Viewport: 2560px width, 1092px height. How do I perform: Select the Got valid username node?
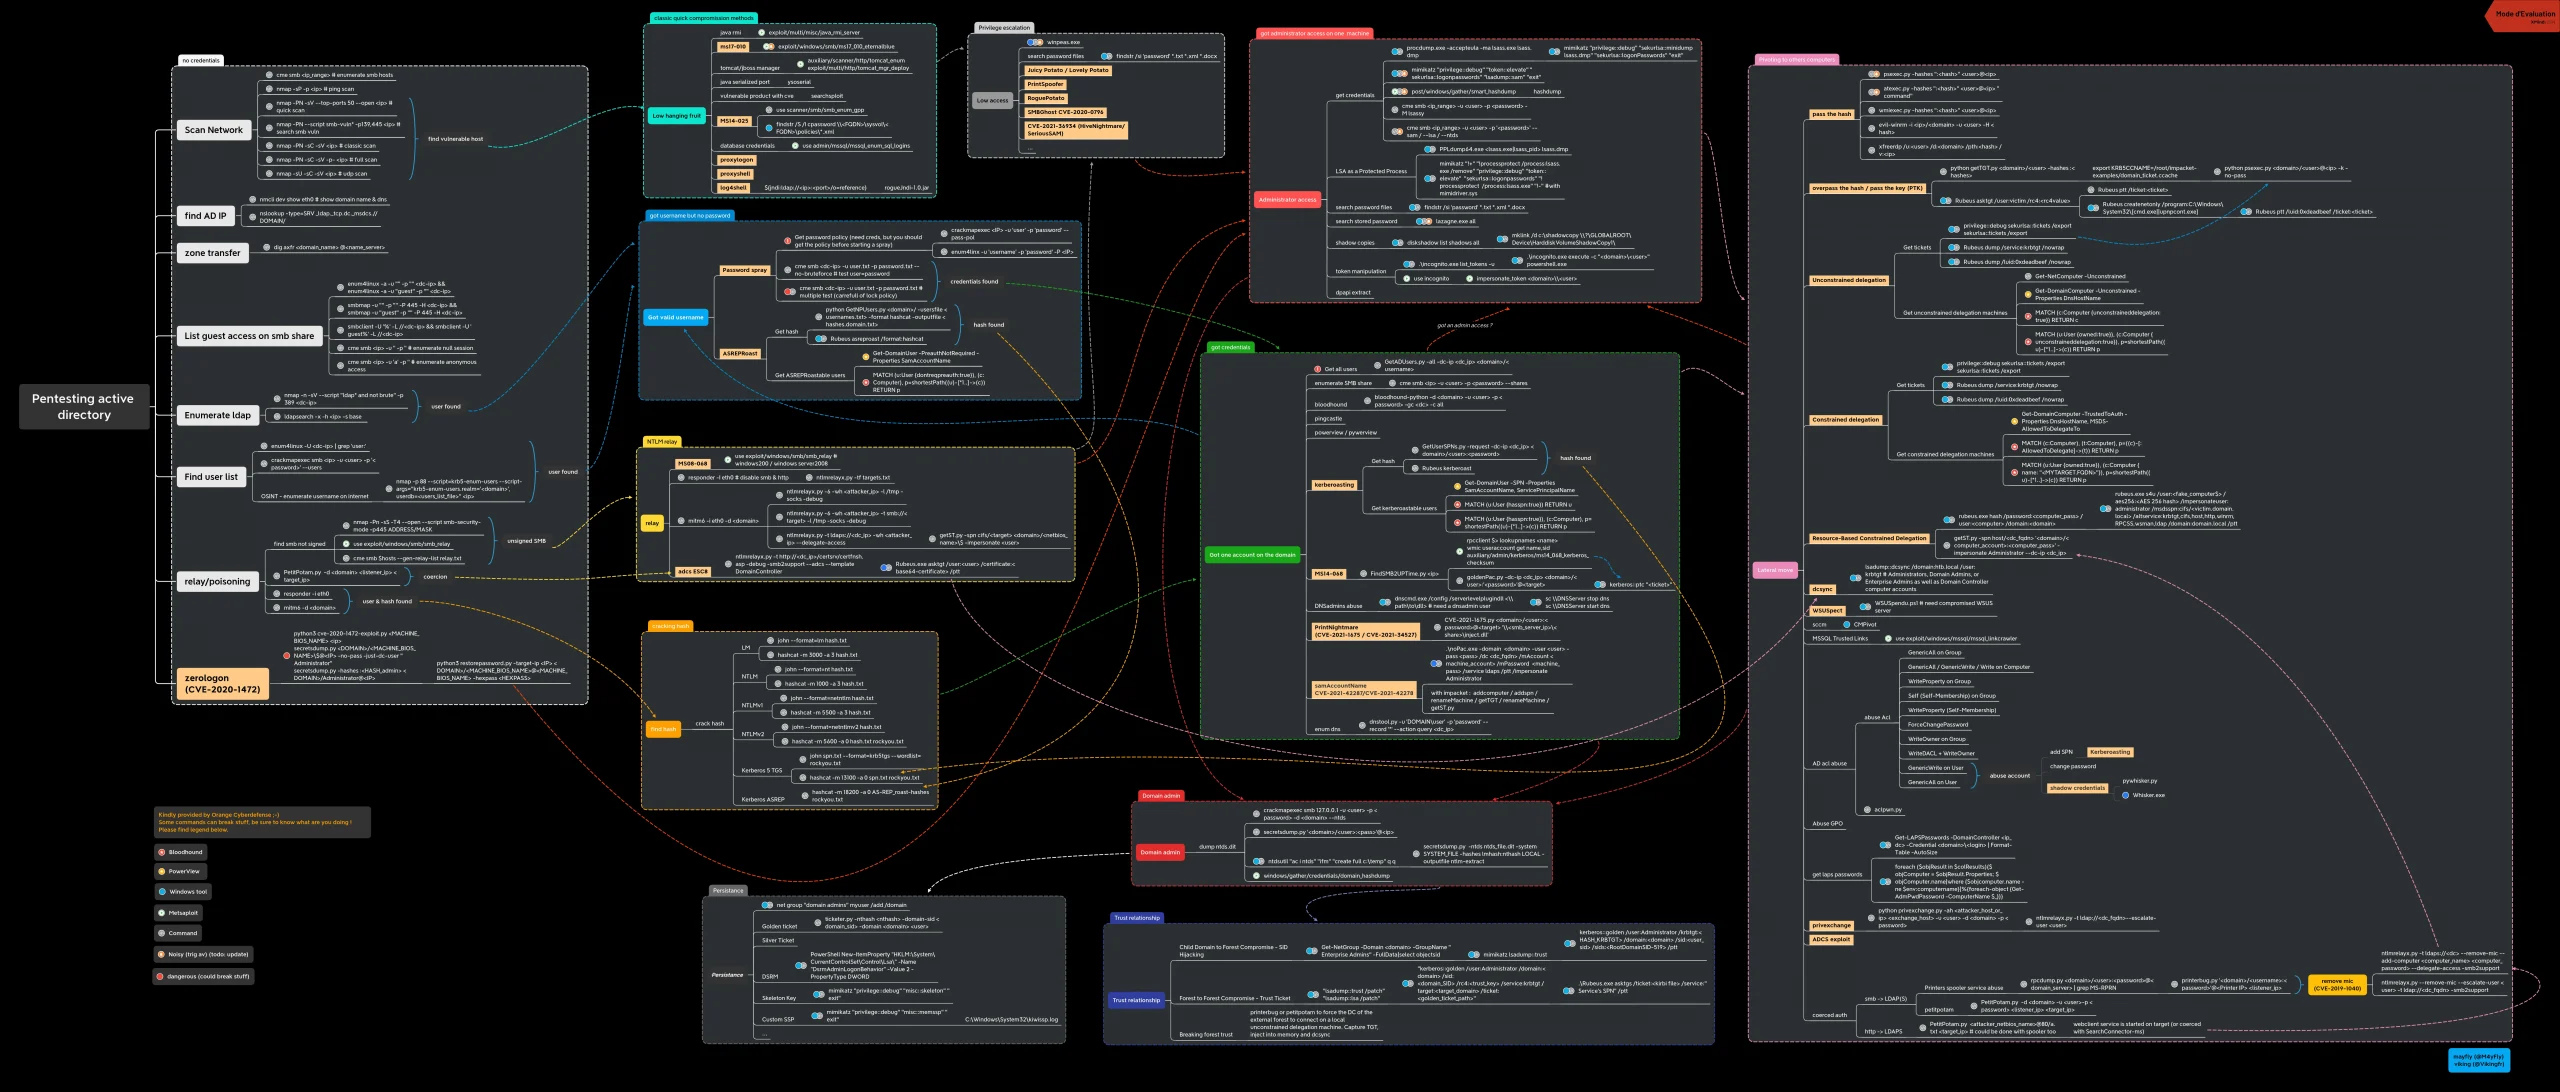point(676,317)
